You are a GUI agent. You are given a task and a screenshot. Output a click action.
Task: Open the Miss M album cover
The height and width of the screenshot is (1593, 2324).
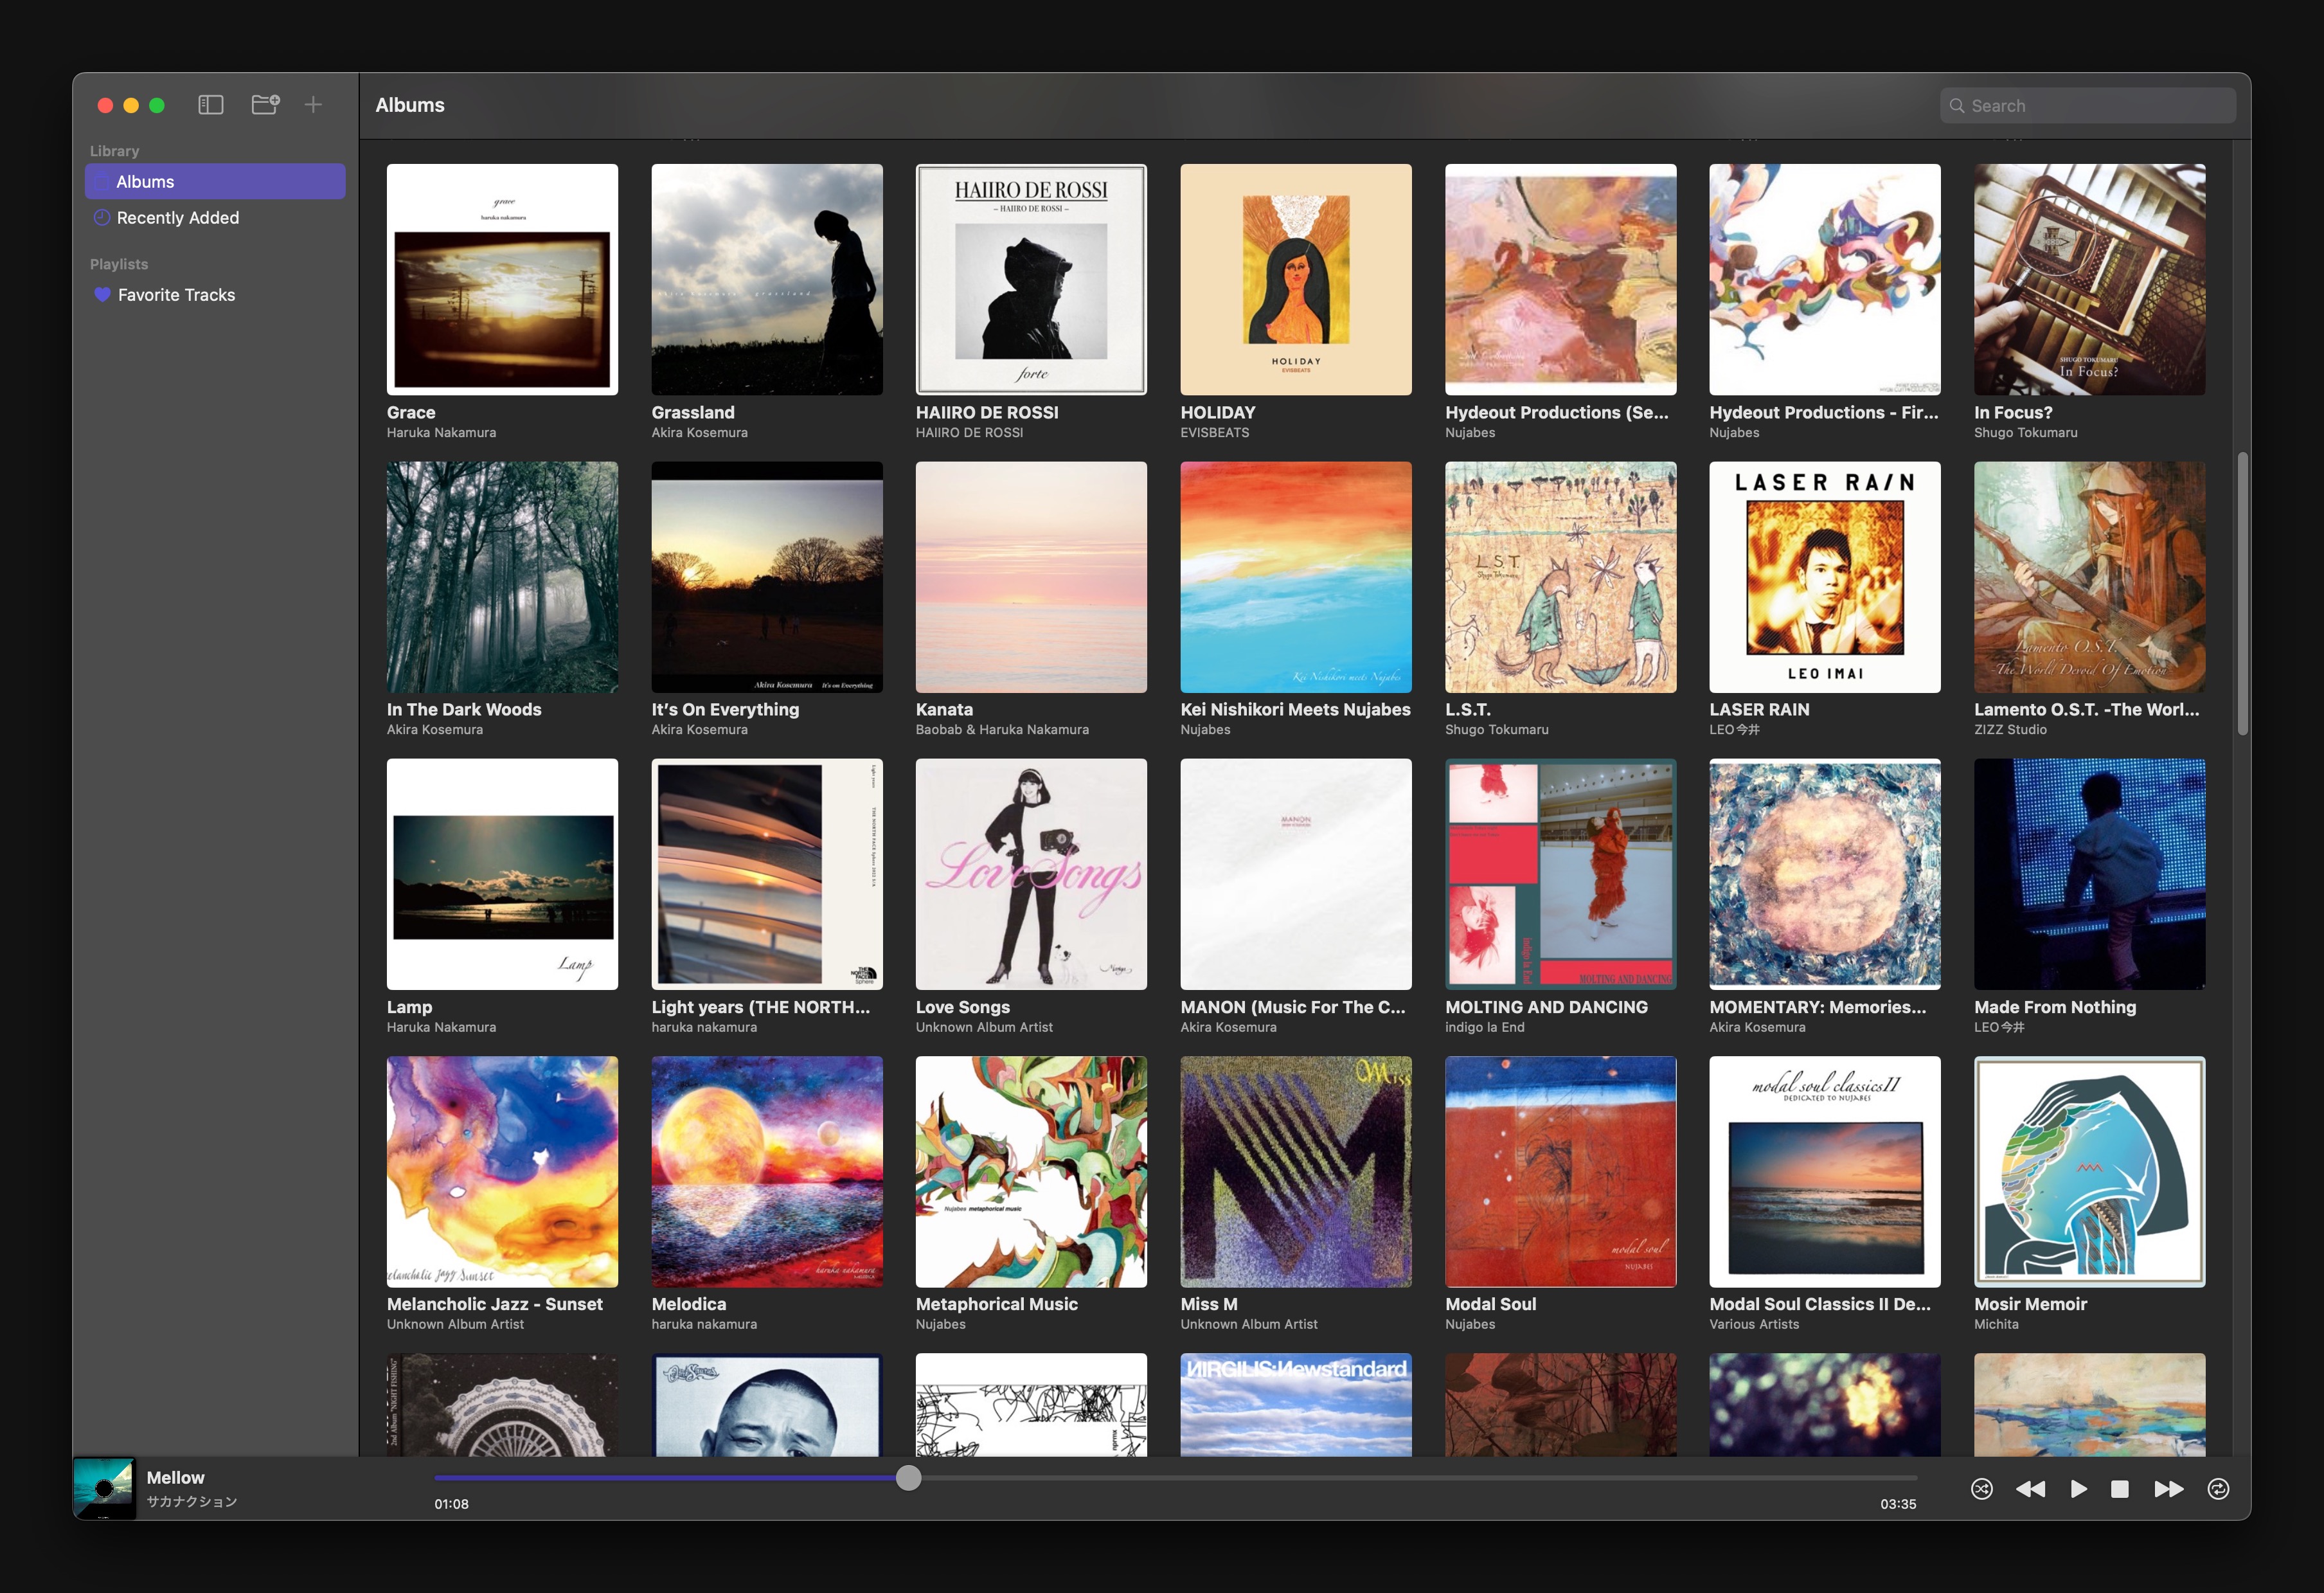click(x=1296, y=1172)
